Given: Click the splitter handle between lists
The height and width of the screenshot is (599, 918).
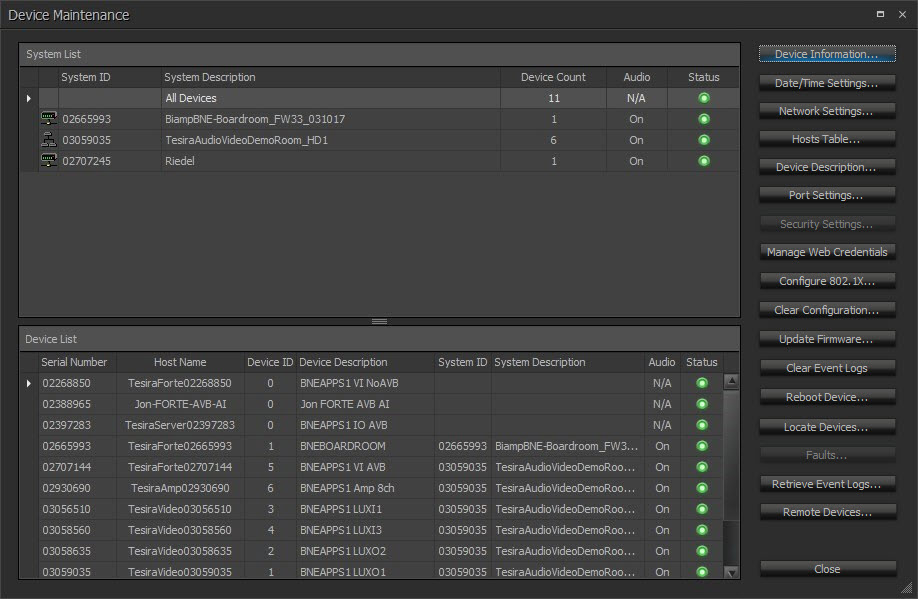Looking at the screenshot, I should point(379,321).
